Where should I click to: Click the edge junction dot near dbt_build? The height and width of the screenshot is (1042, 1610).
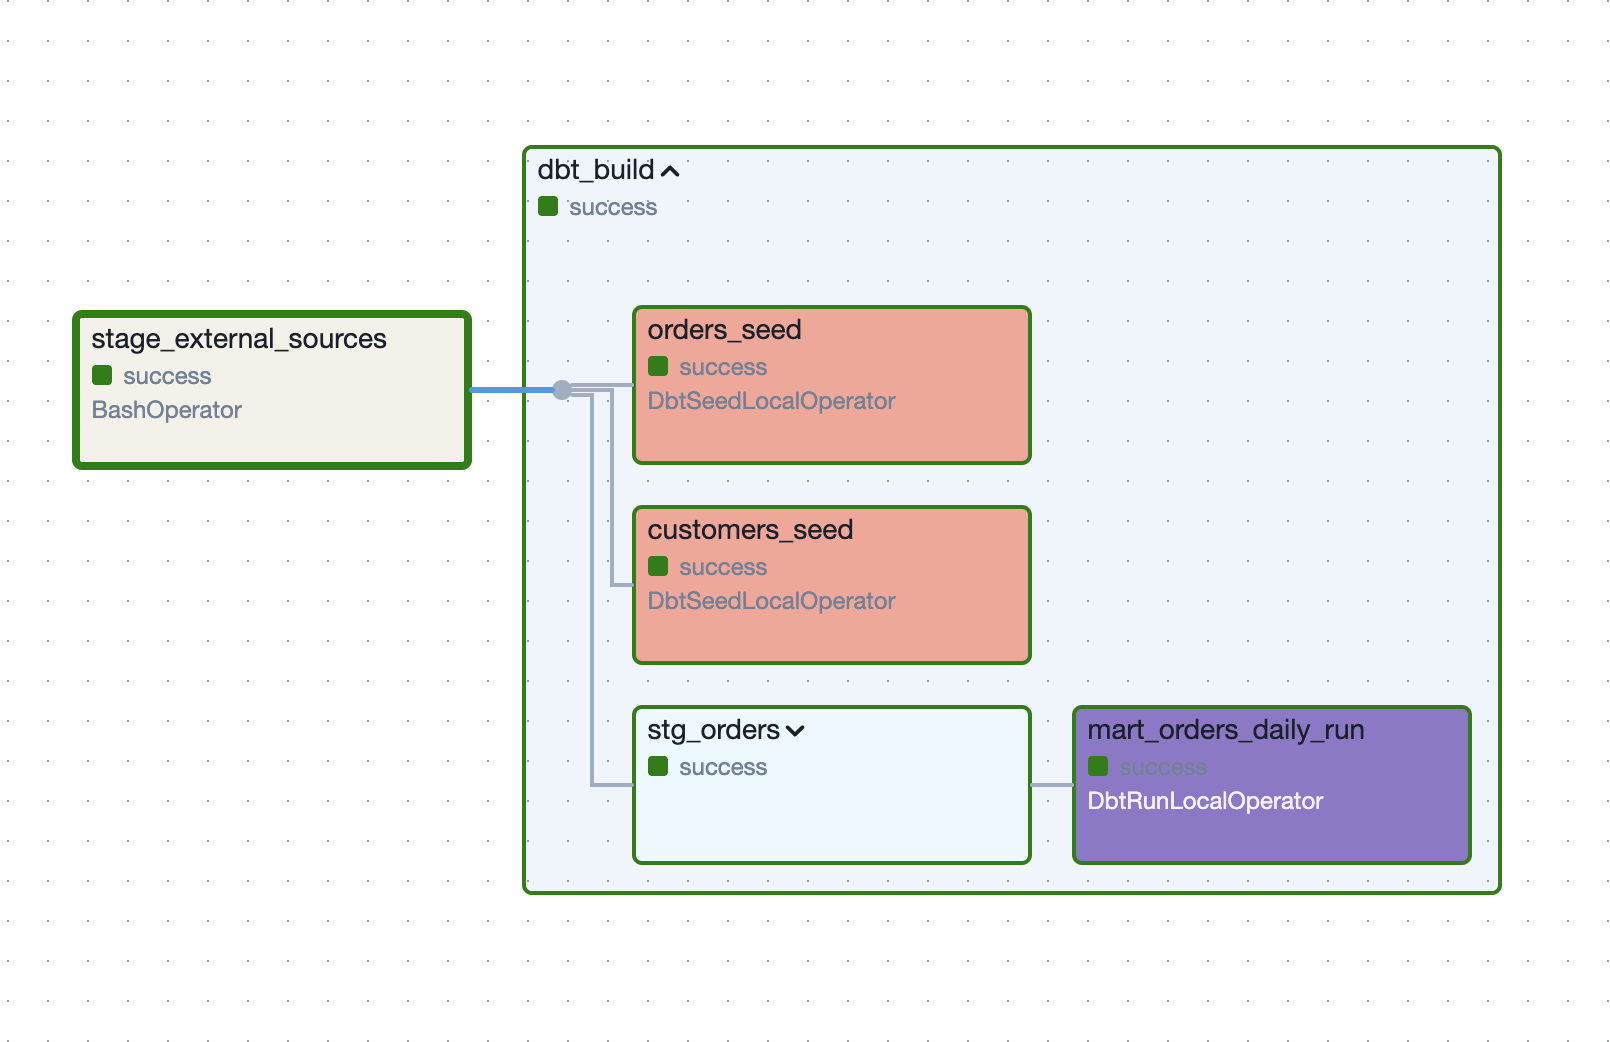562,390
